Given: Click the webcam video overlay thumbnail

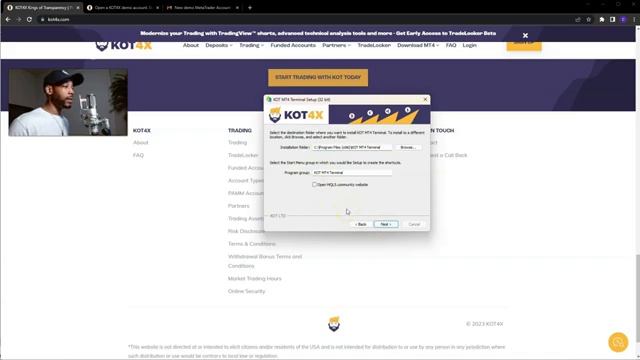Looking at the screenshot, I should pyautogui.click(x=68, y=102).
